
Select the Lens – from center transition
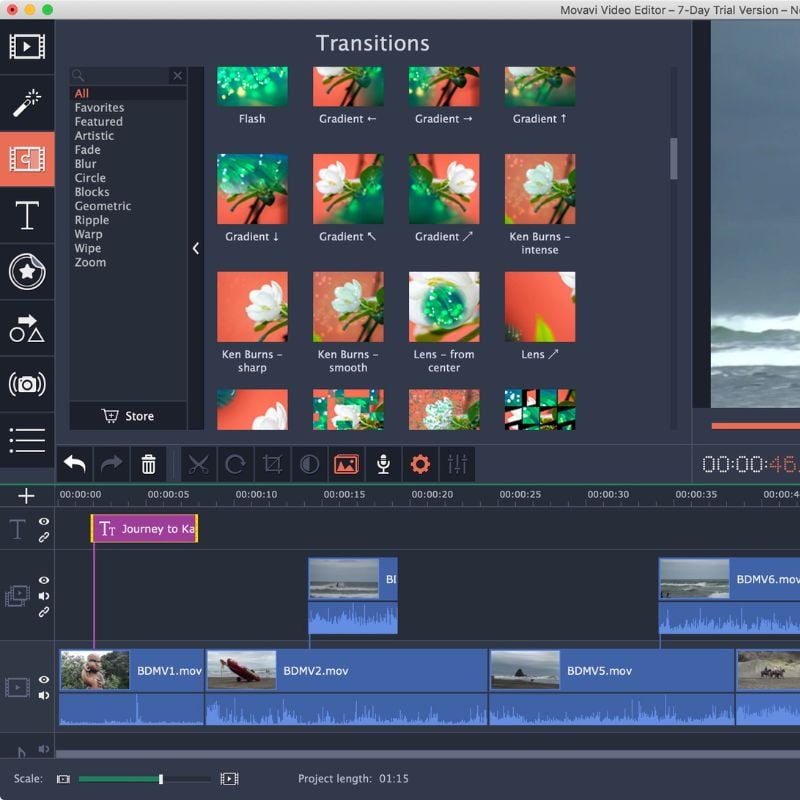(x=444, y=307)
